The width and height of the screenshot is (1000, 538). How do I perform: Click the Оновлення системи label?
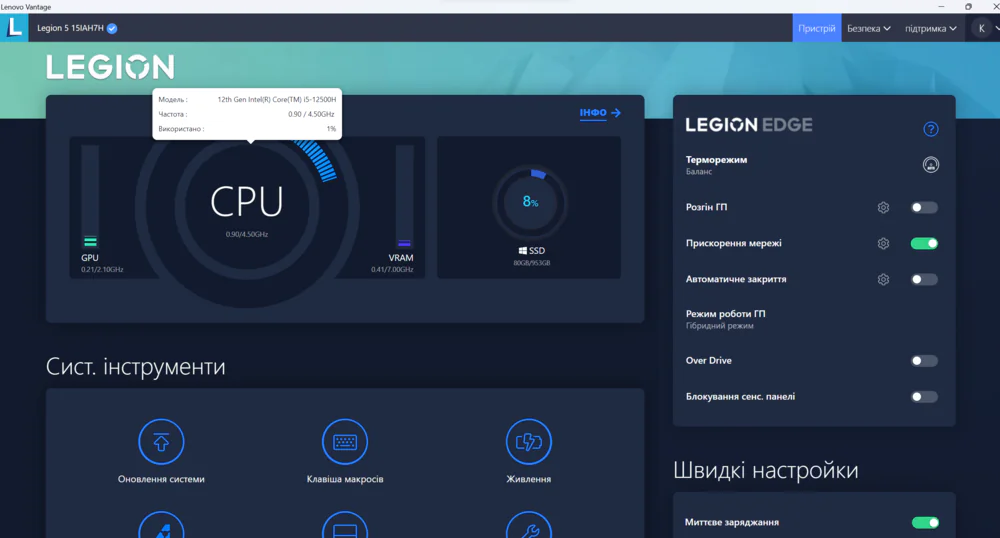coord(161,479)
